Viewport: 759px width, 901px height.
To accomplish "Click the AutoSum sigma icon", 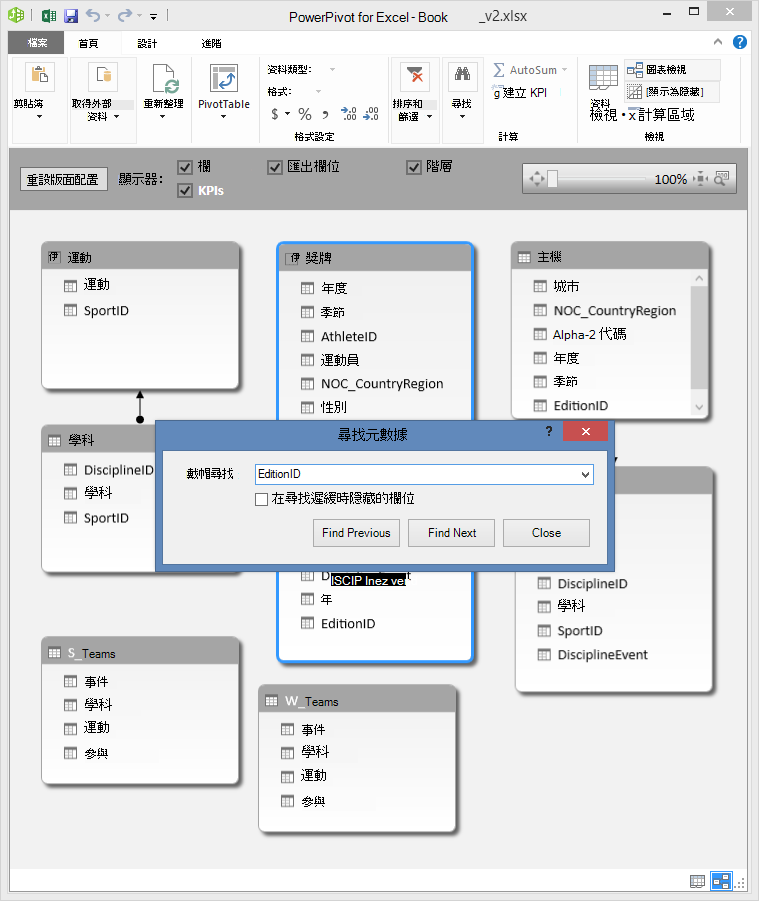I will (499, 70).
